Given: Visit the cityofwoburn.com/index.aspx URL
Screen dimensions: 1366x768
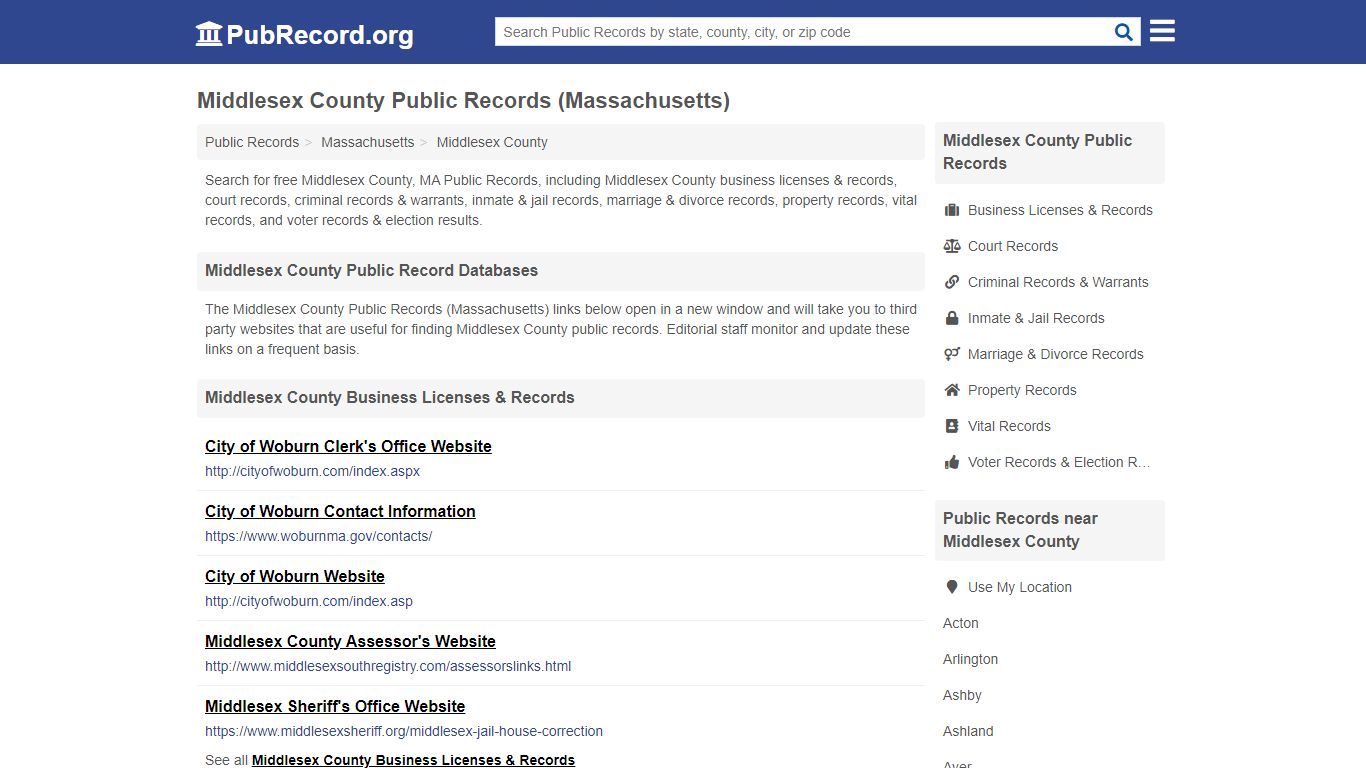Looking at the screenshot, I should [x=312, y=471].
